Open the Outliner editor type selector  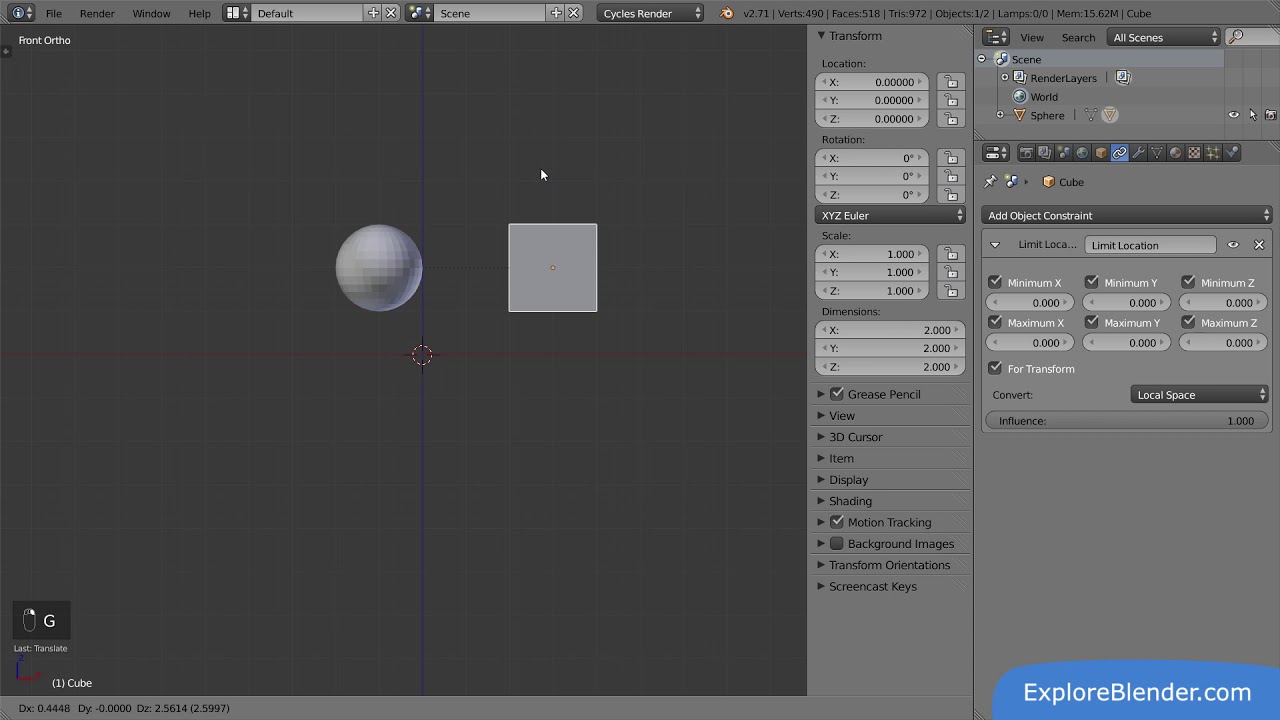click(996, 37)
